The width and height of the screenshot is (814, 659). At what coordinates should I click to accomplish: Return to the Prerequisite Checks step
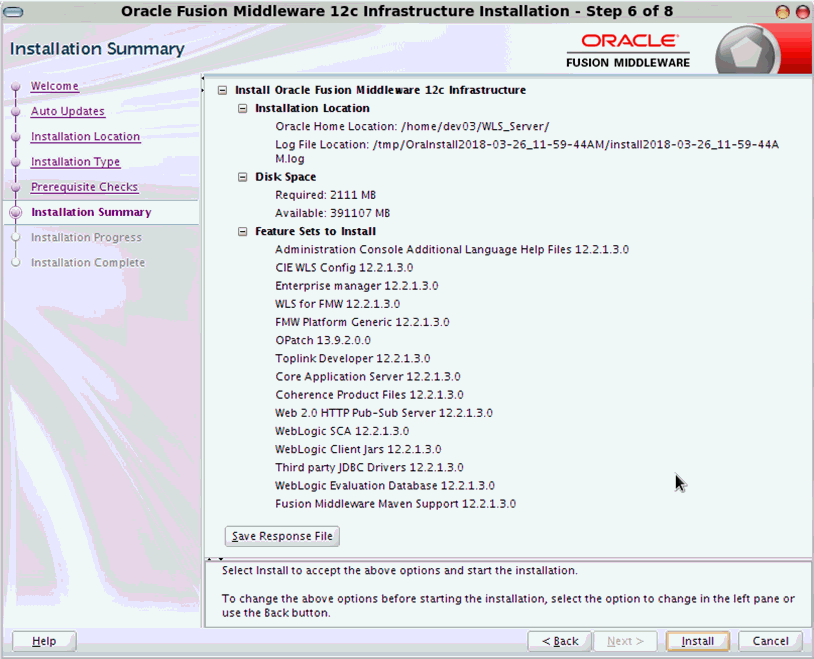click(84, 187)
